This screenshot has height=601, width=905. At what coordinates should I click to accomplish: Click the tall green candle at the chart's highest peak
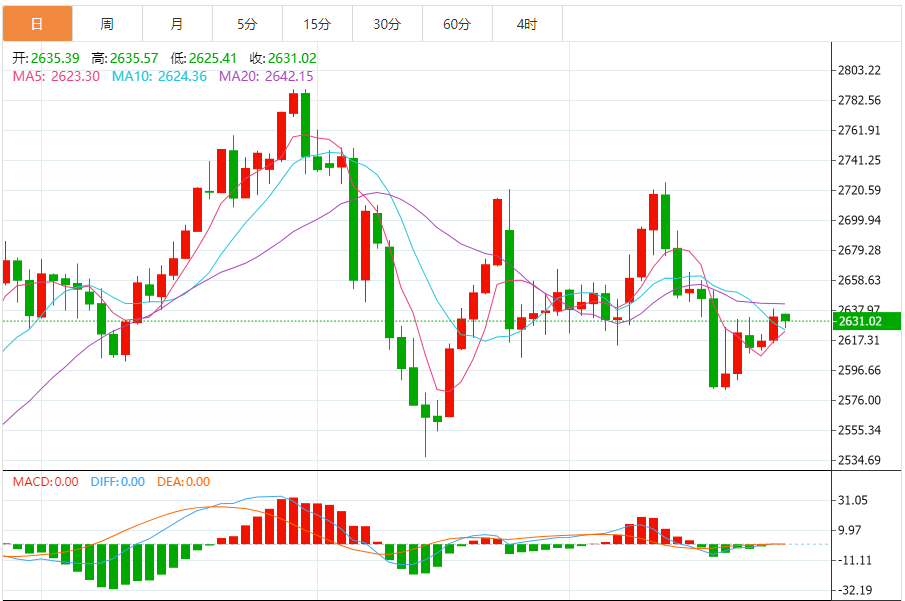point(305,124)
